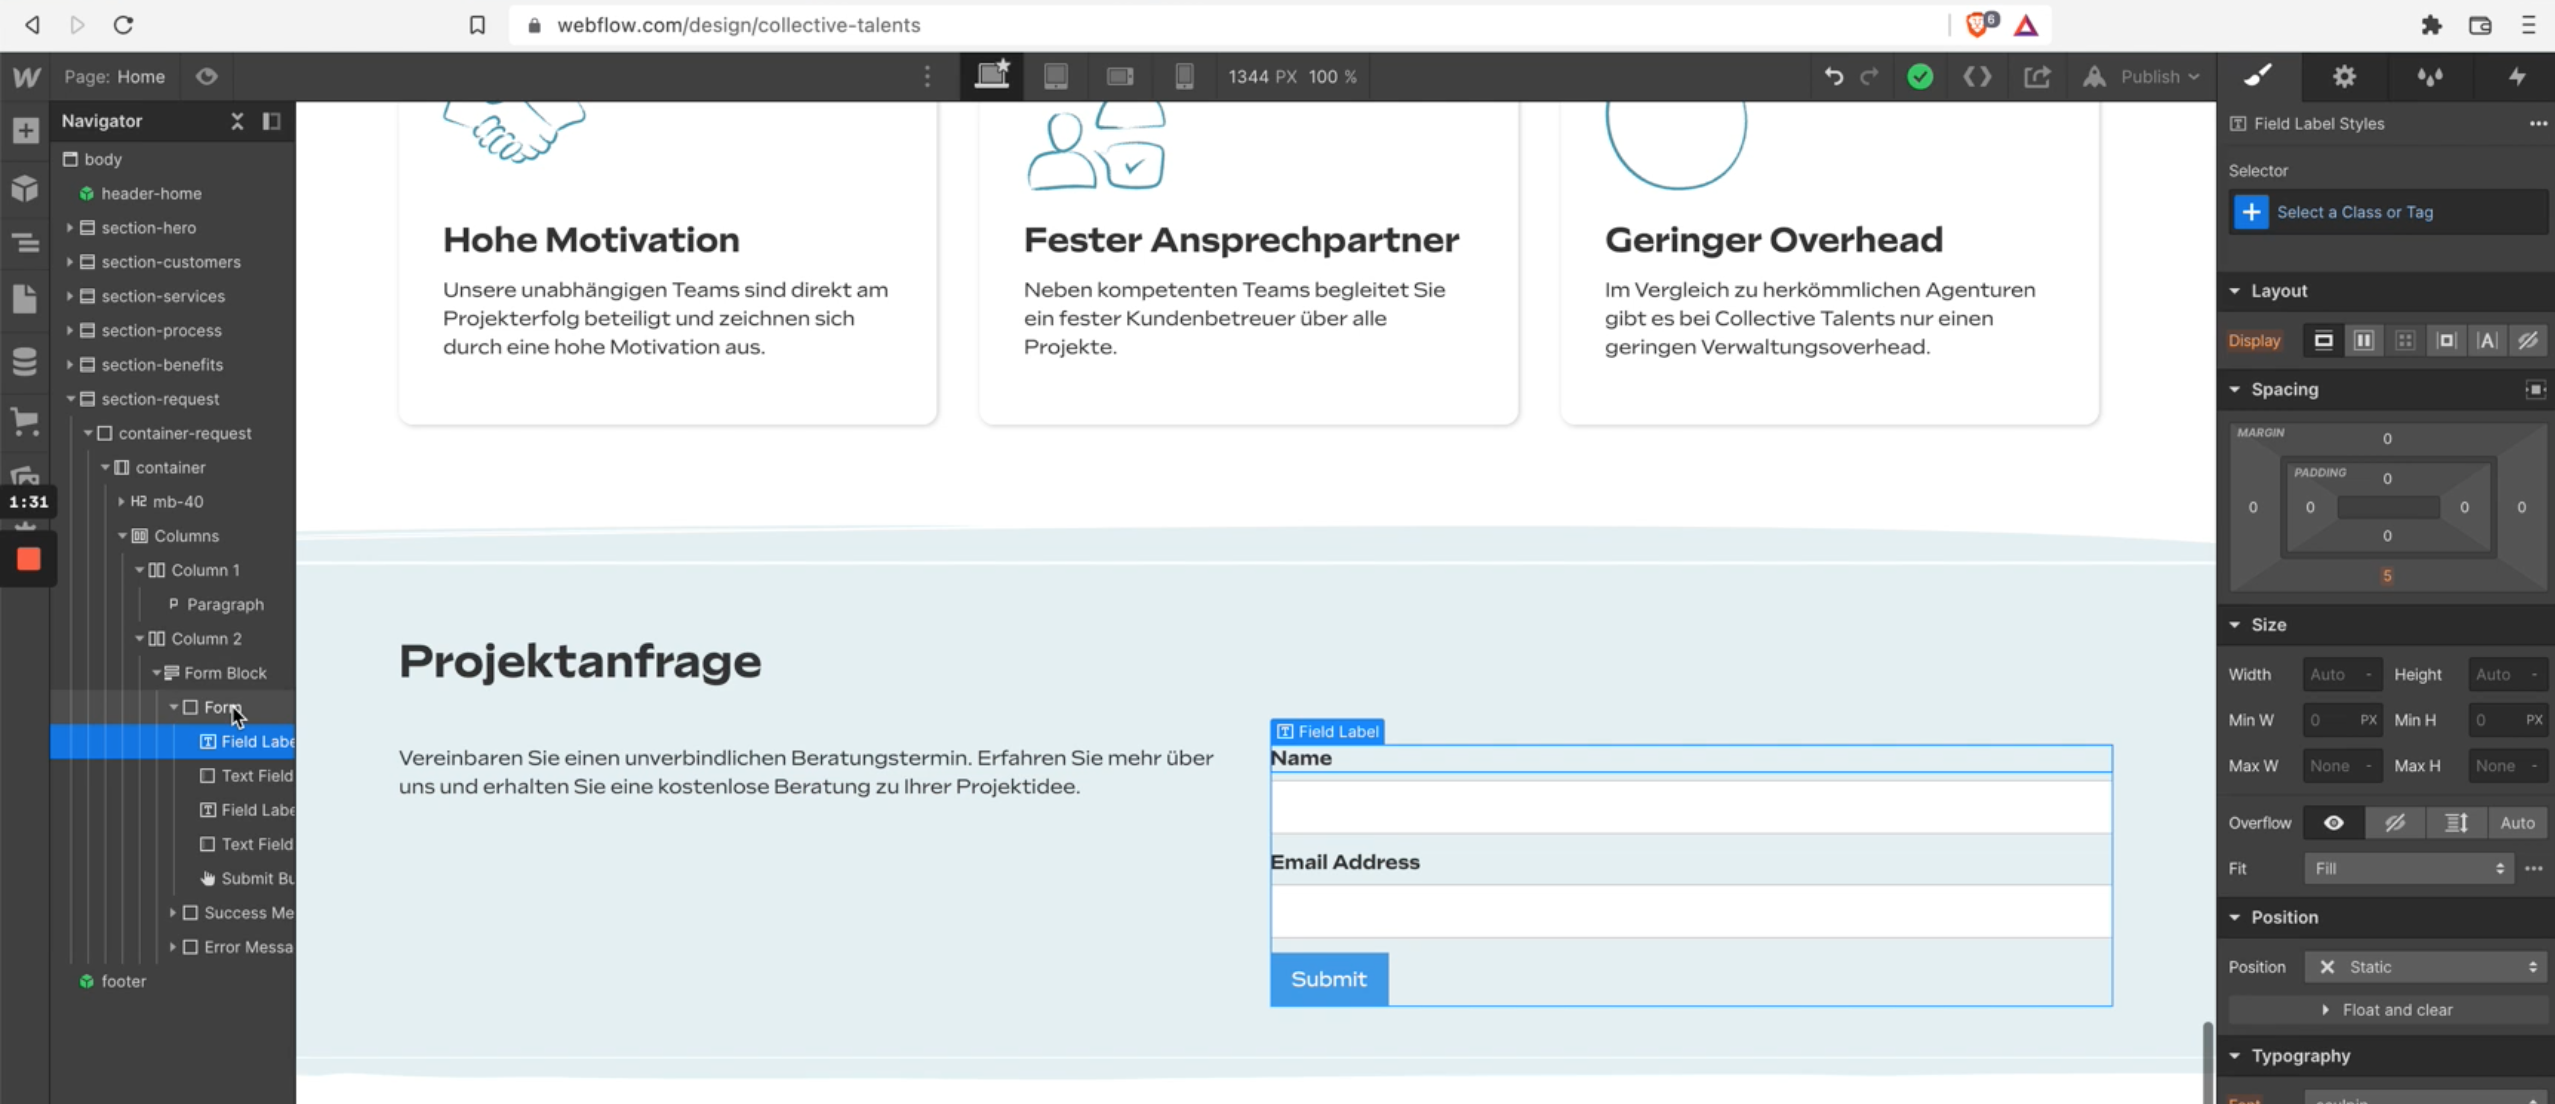2555x1104 pixels.
Task: Switch to tablet breakpoint
Action: (1056, 76)
